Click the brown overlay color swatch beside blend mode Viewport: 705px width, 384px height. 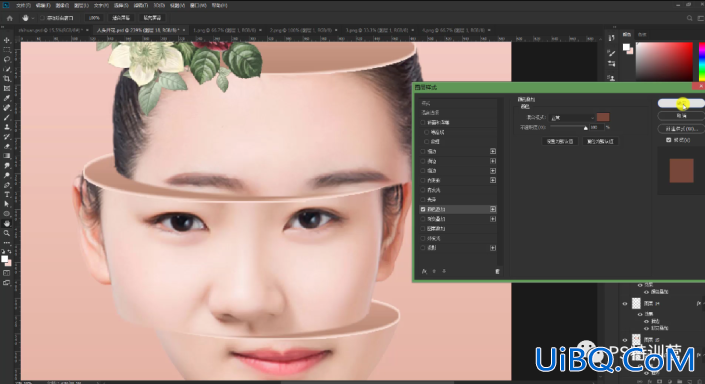tap(603, 117)
